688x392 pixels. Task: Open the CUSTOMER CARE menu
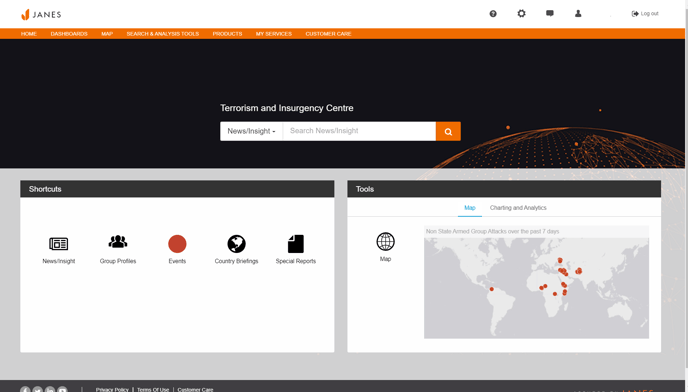[x=328, y=34]
